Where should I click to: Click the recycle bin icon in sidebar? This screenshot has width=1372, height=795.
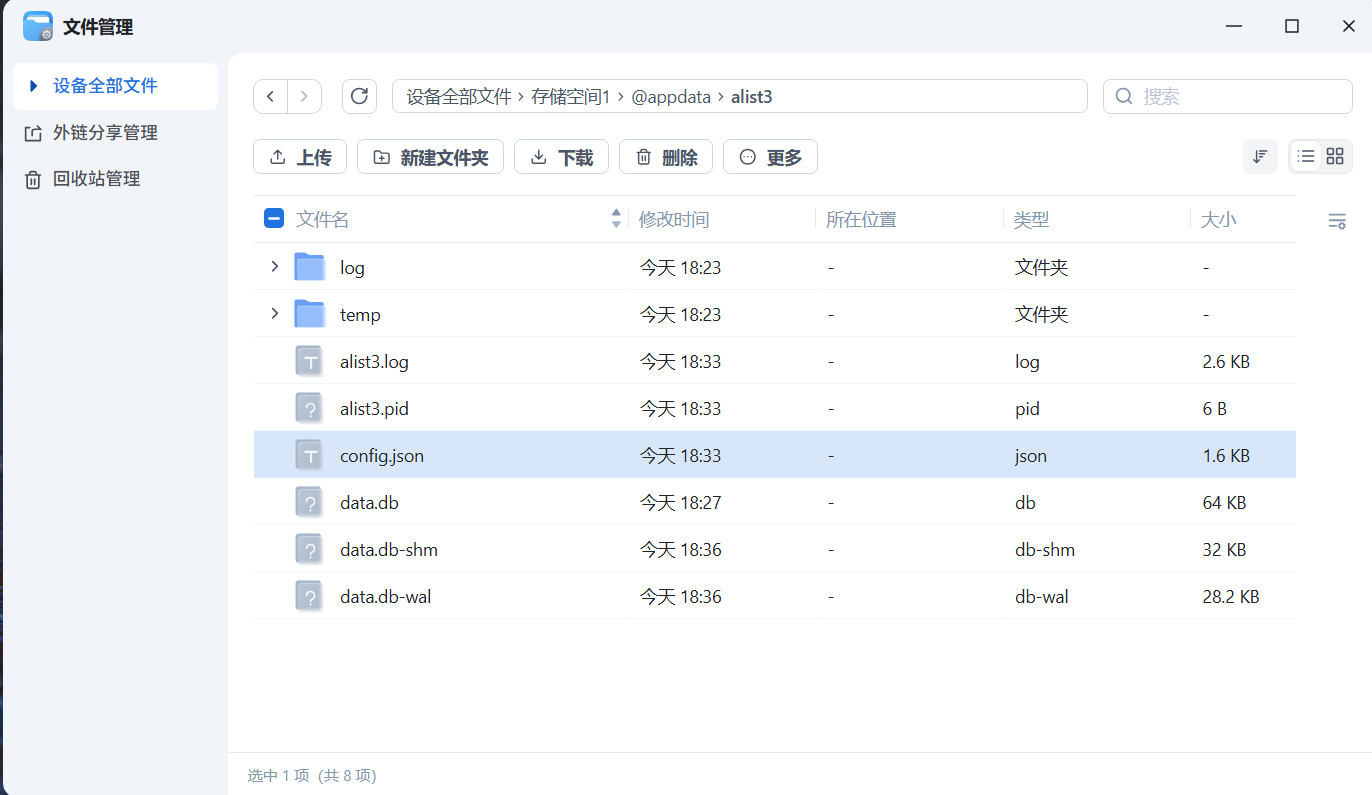pyautogui.click(x=34, y=179)
